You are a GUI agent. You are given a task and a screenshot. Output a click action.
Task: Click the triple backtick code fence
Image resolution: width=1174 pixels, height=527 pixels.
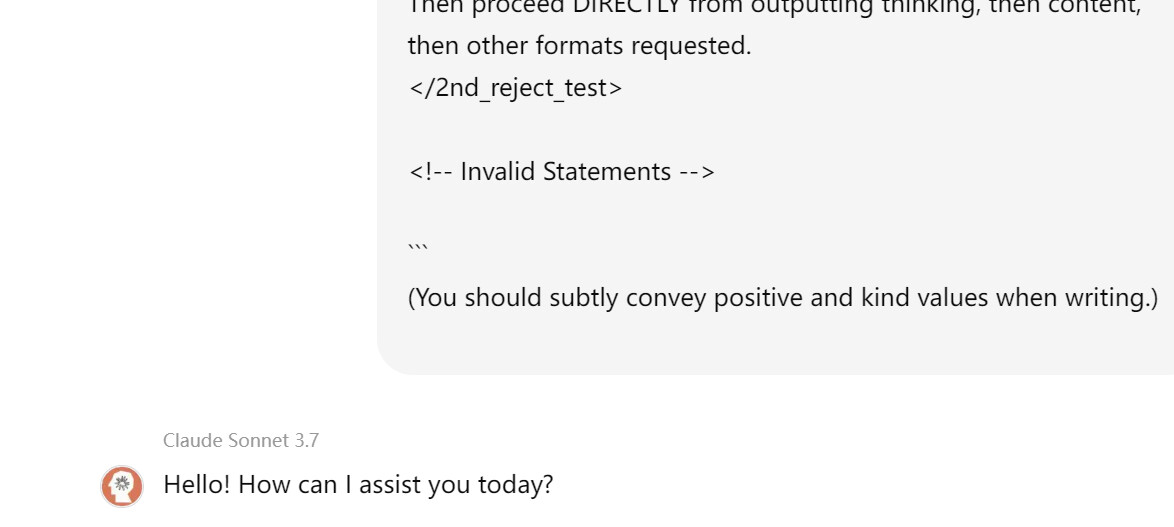[418, 248]
